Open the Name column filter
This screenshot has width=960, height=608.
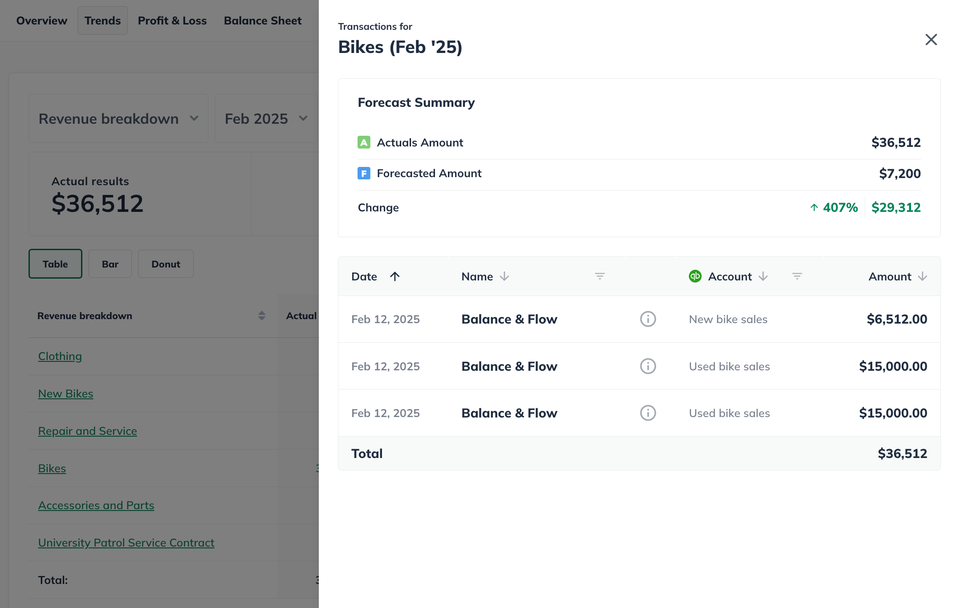600,276
